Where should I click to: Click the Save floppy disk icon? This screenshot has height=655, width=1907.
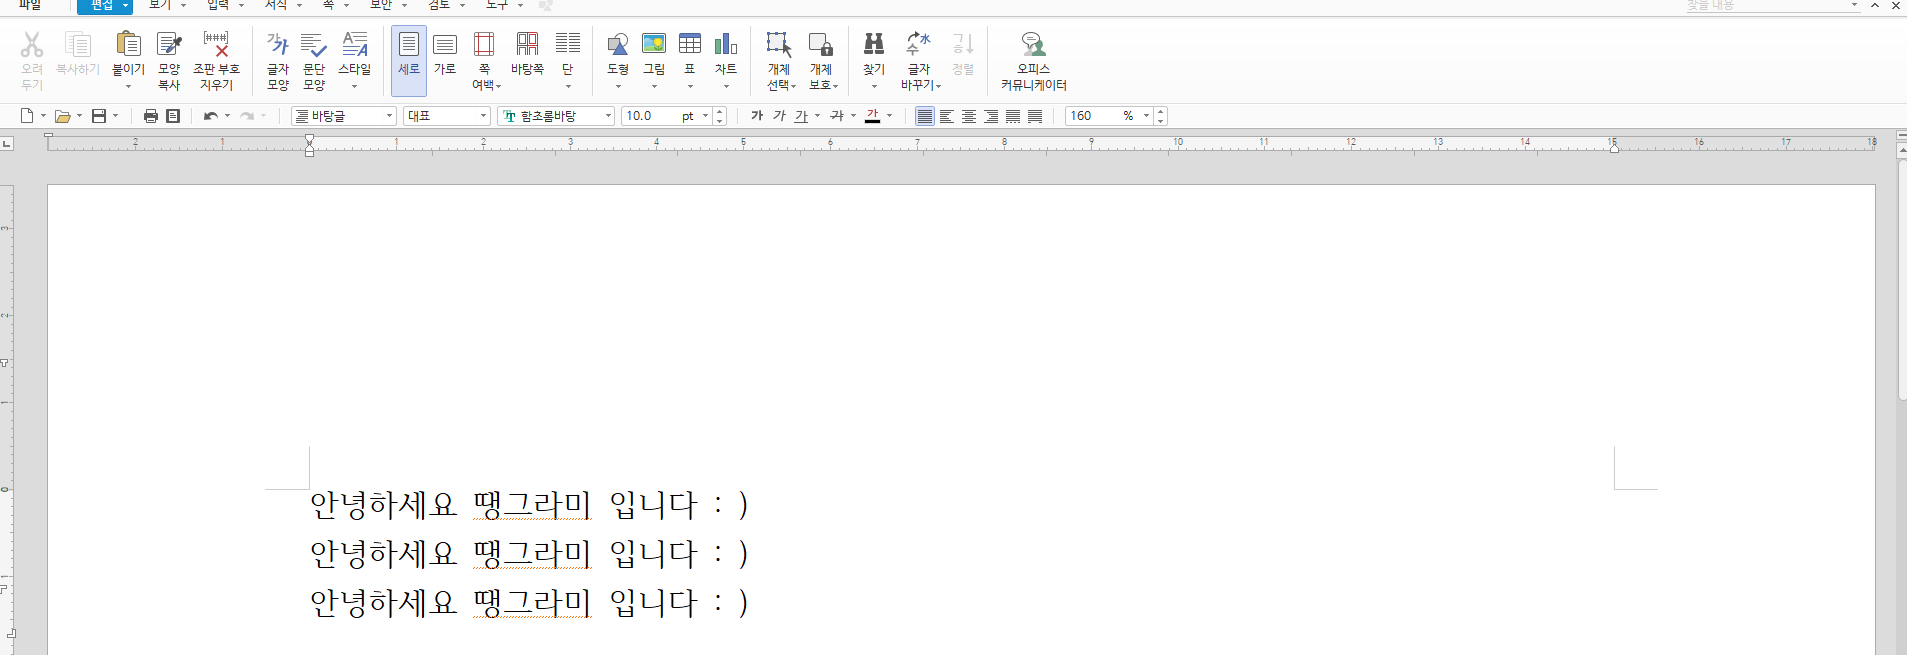click(x=99, y=116)
